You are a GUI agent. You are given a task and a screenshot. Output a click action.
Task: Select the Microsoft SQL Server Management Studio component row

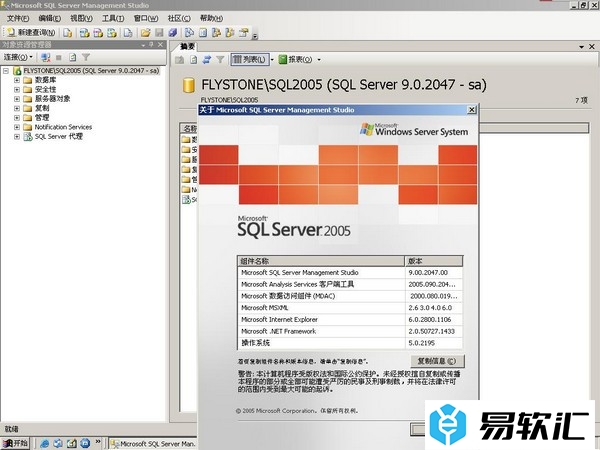(350, 272)
